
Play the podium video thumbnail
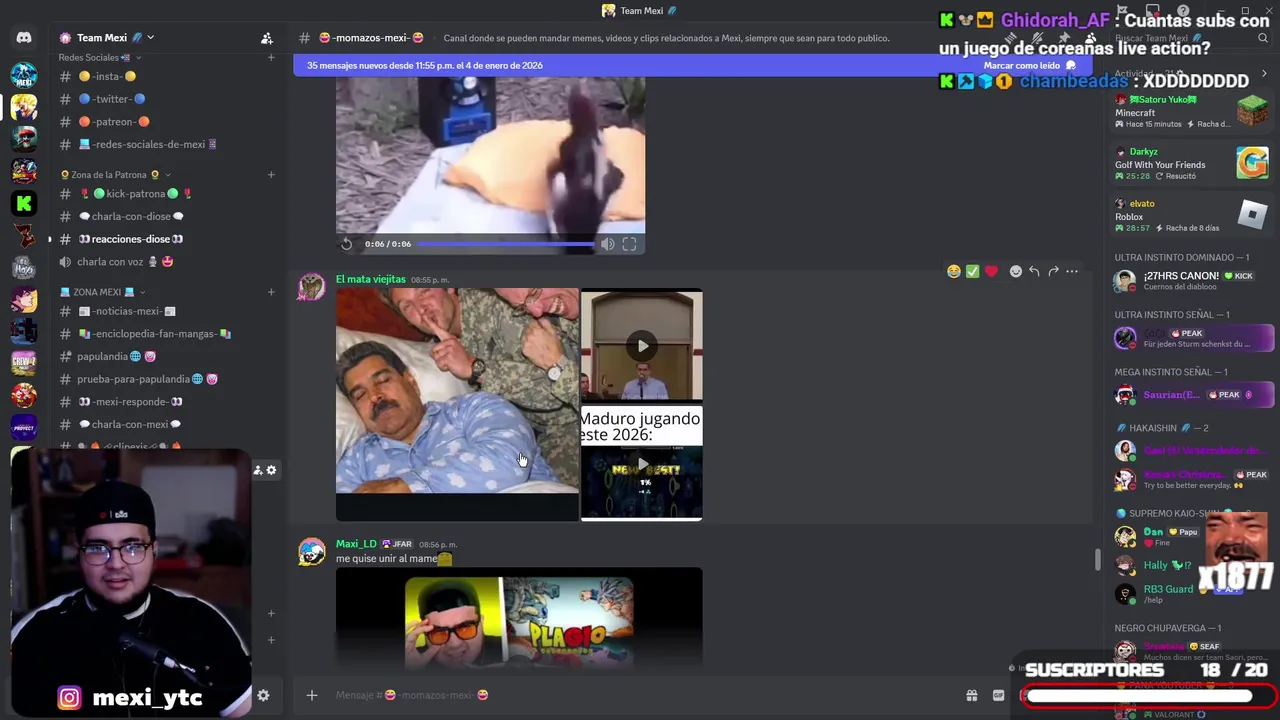click(x=642, y=346)
